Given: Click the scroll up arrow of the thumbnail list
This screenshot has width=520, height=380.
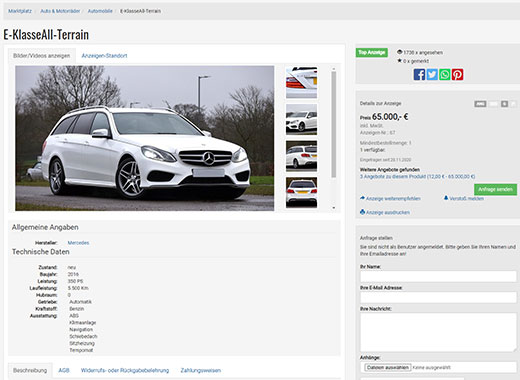Looking at the screenshot, I should tap(334, 69).
